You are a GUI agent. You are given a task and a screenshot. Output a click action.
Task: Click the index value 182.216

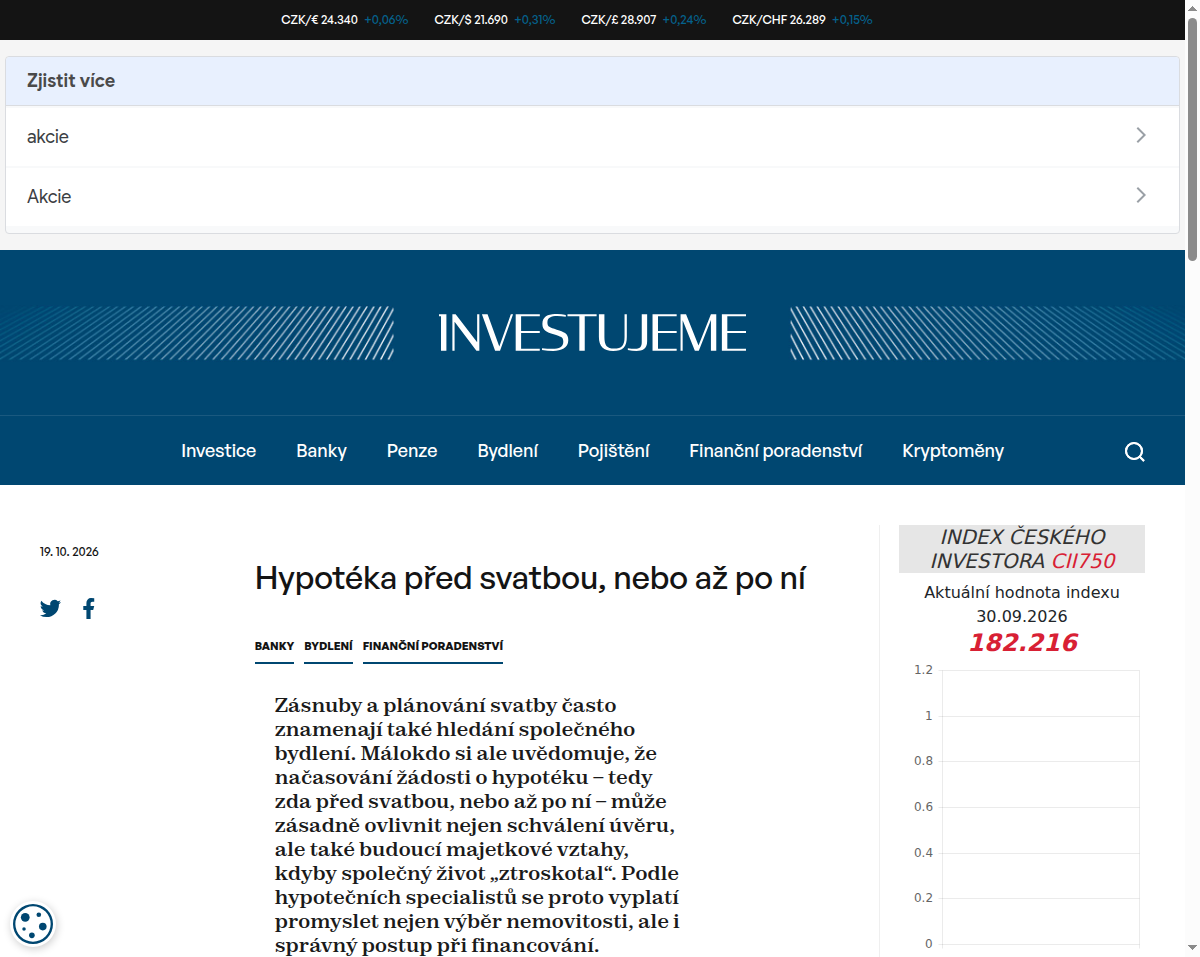point(1022,643)
